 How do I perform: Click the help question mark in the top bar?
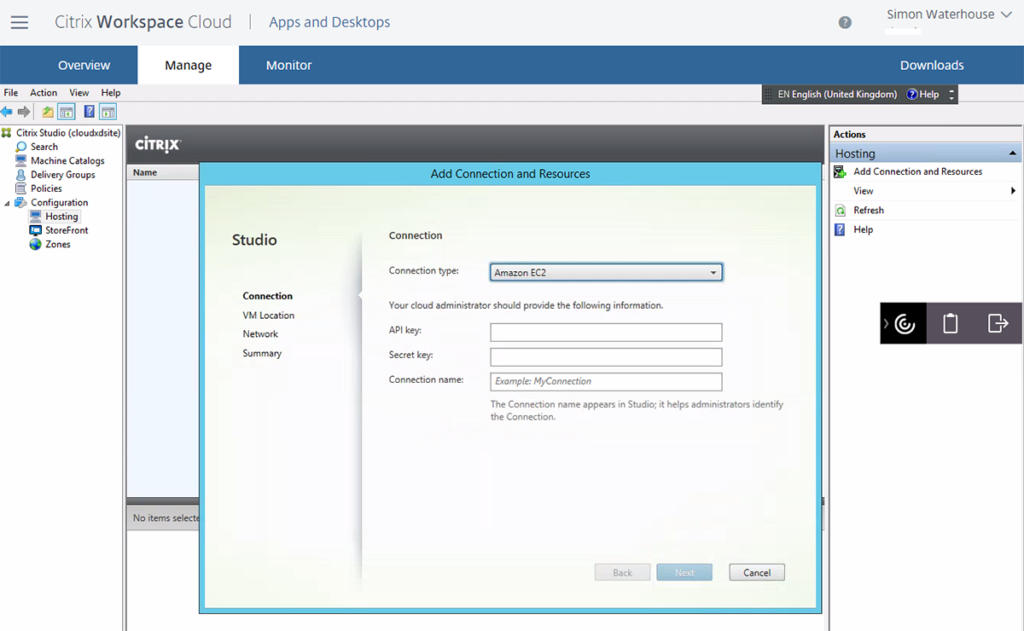[844, 22]
